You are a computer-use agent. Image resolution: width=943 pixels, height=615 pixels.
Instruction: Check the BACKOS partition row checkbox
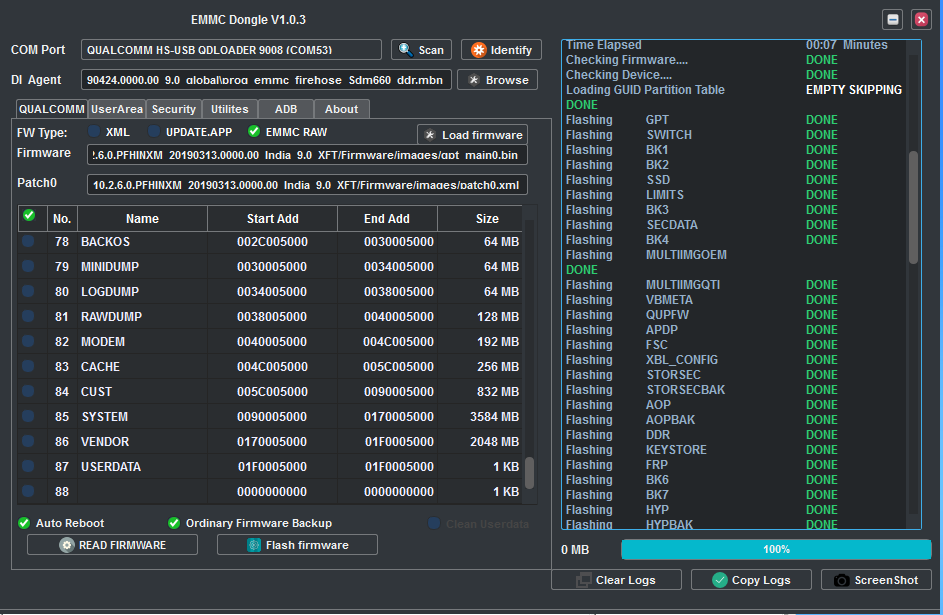click(28, 241)
